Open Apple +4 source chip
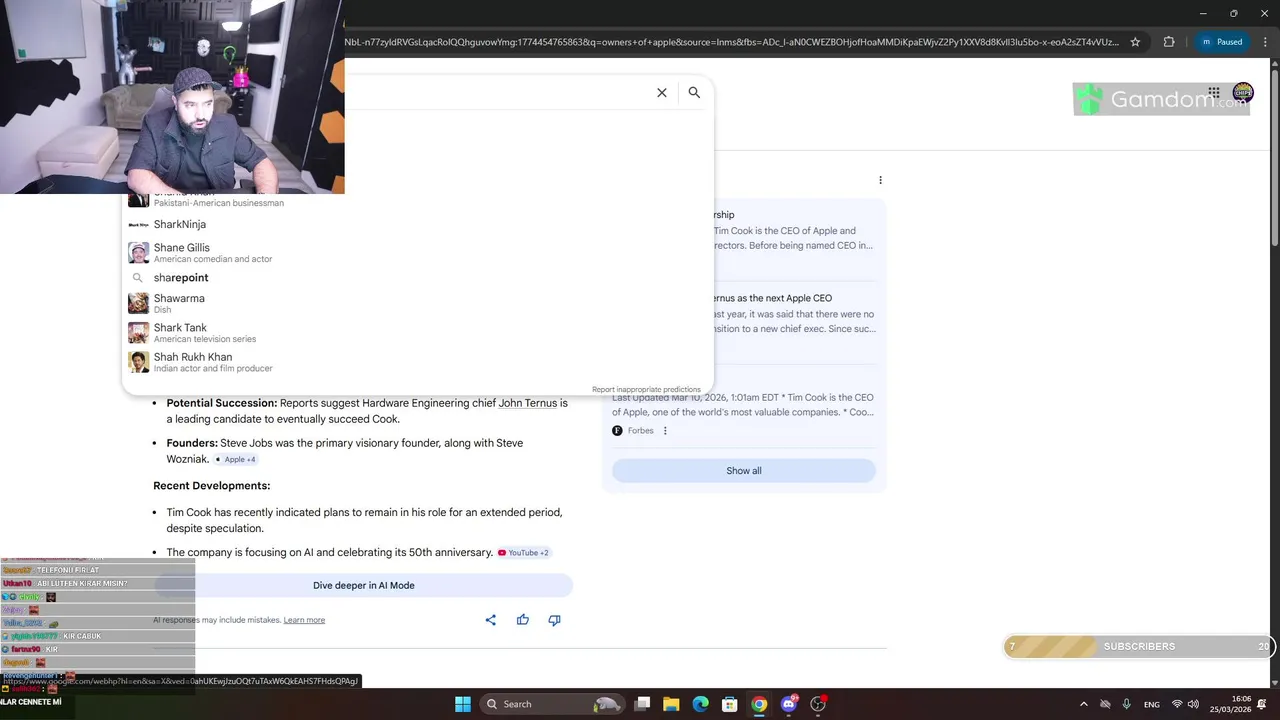 click(x=235, y=459)
